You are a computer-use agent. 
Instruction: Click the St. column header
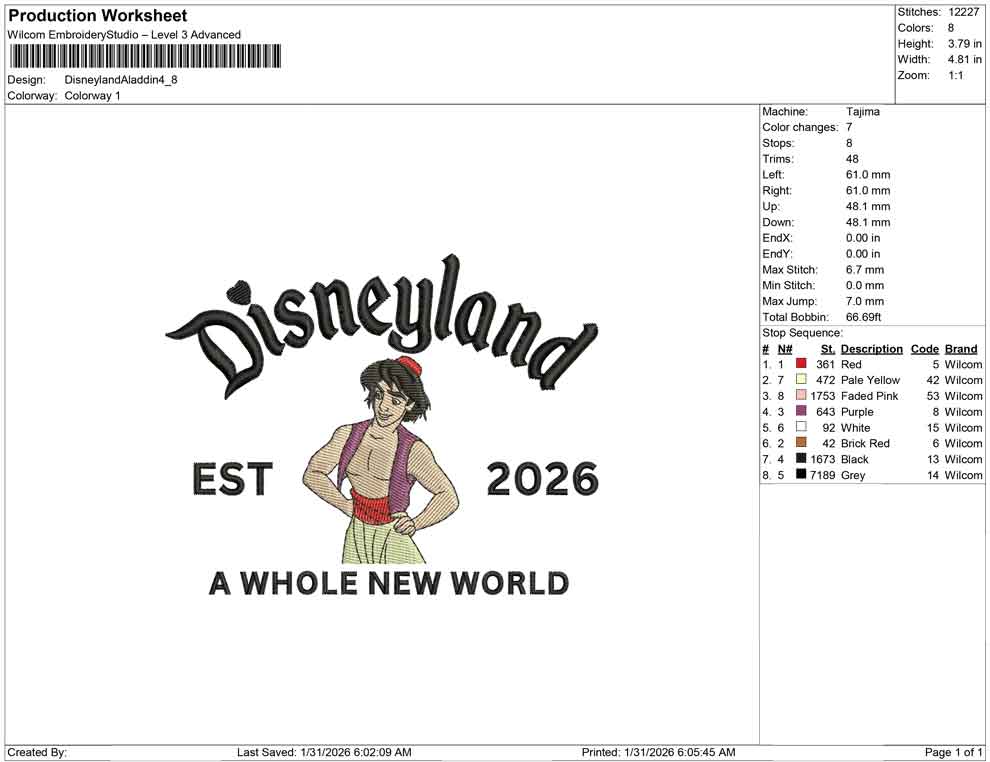point(827,348)
